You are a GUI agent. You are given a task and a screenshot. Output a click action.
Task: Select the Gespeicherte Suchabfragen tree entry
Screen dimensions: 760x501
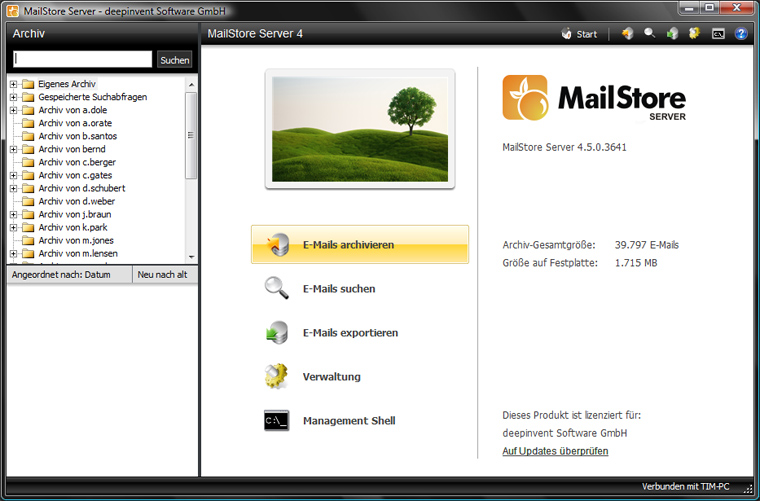pos(93,97)
